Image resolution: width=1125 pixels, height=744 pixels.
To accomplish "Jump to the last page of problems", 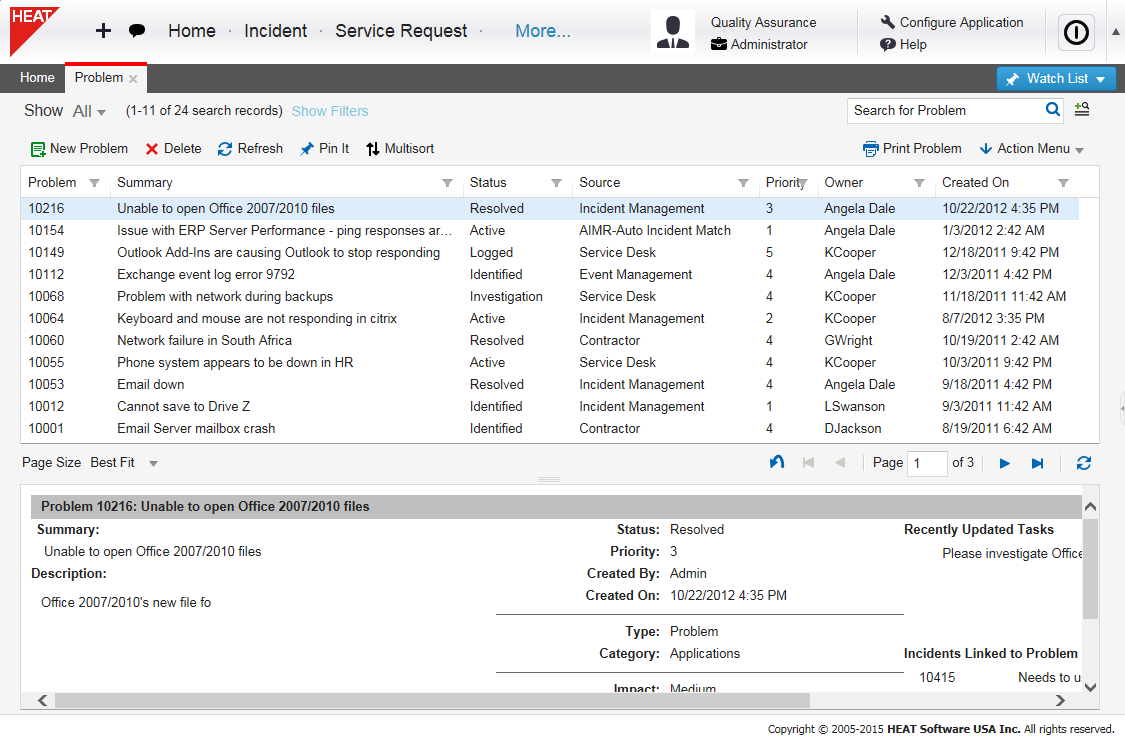I will pos(1037,462).
